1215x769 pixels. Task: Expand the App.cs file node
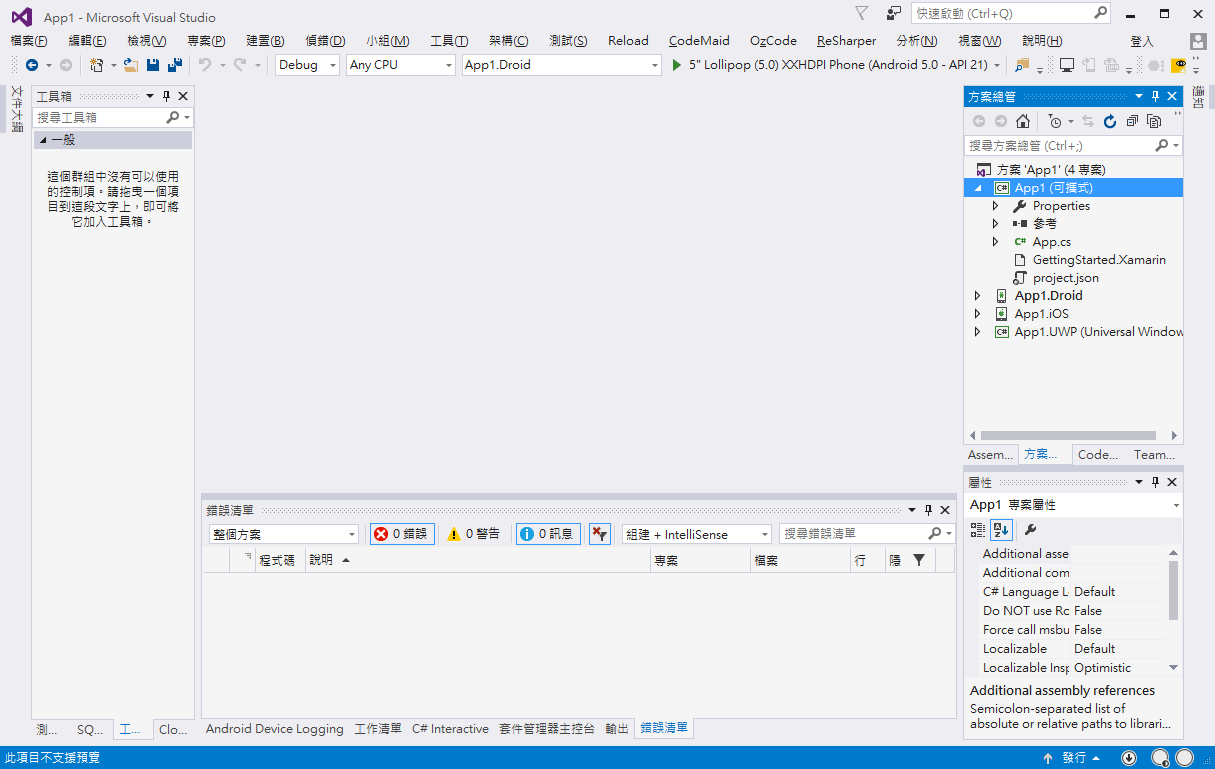tap(996, 242)
